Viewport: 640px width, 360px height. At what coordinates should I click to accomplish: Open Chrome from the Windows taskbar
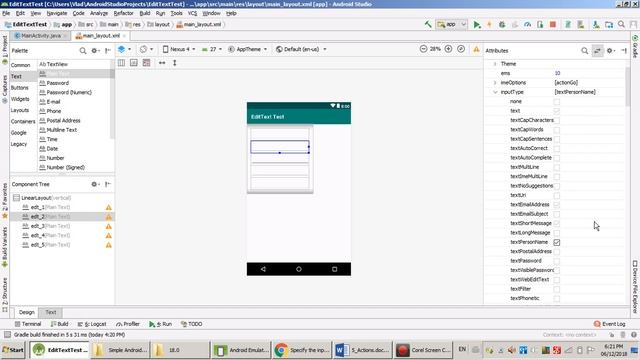(302, 350)
